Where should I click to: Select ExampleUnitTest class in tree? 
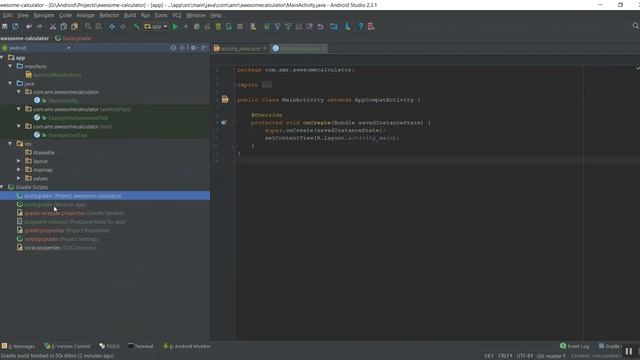tap(68, 135)
